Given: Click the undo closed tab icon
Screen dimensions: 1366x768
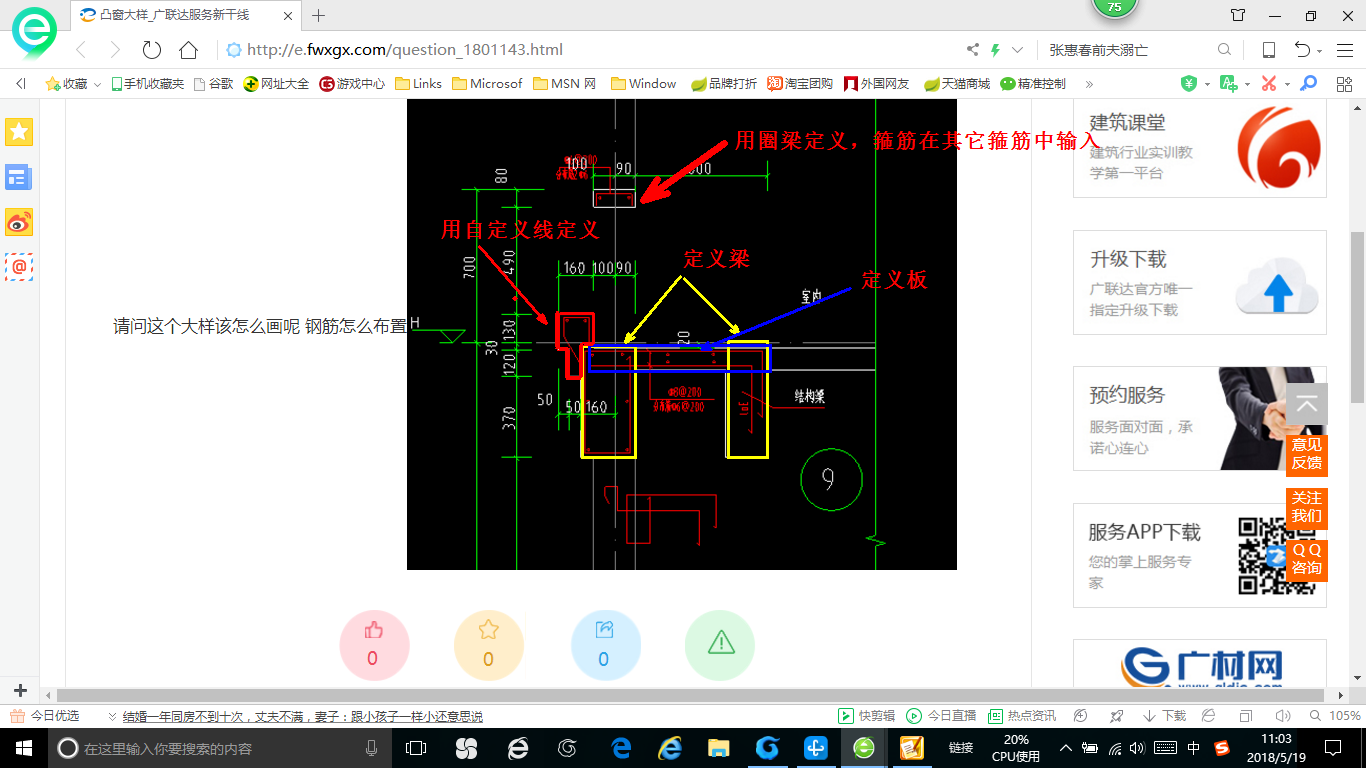Looking at the screenshot, I should 1303,50.
